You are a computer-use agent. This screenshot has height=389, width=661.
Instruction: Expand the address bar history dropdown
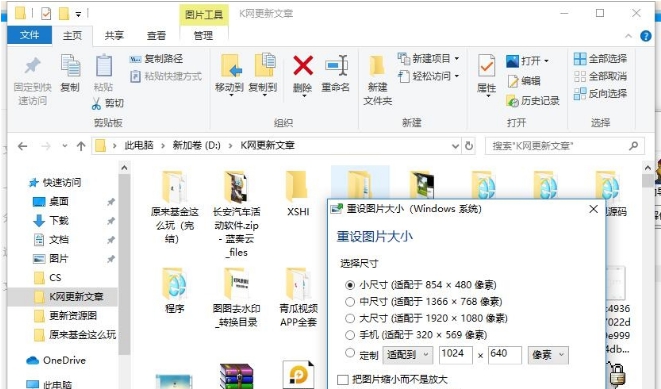tap(455, 146)
